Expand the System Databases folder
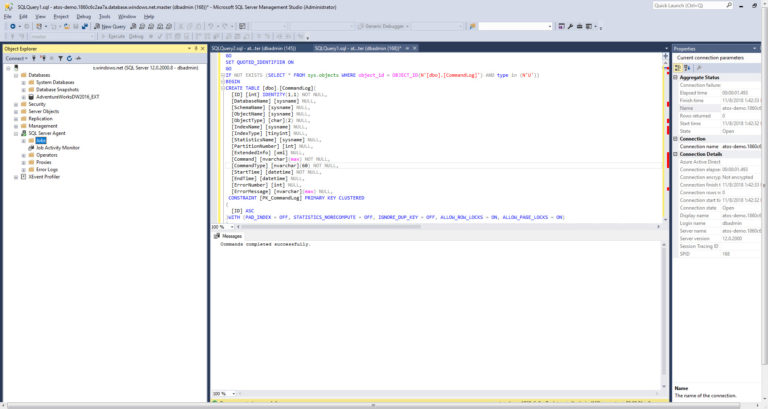This screenshot has height=409, width=768. point(24,83)
